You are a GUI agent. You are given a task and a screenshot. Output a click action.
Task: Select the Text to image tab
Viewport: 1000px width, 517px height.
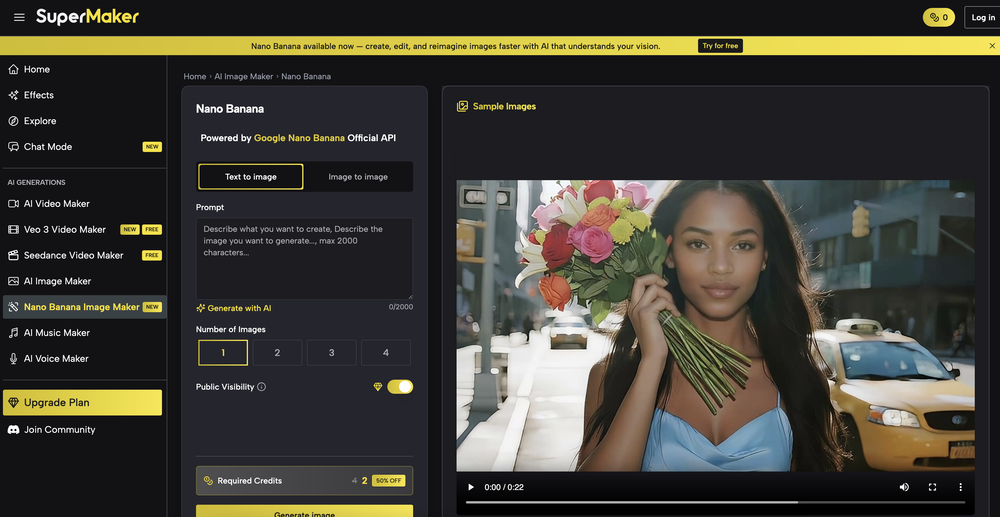(250, 177)
